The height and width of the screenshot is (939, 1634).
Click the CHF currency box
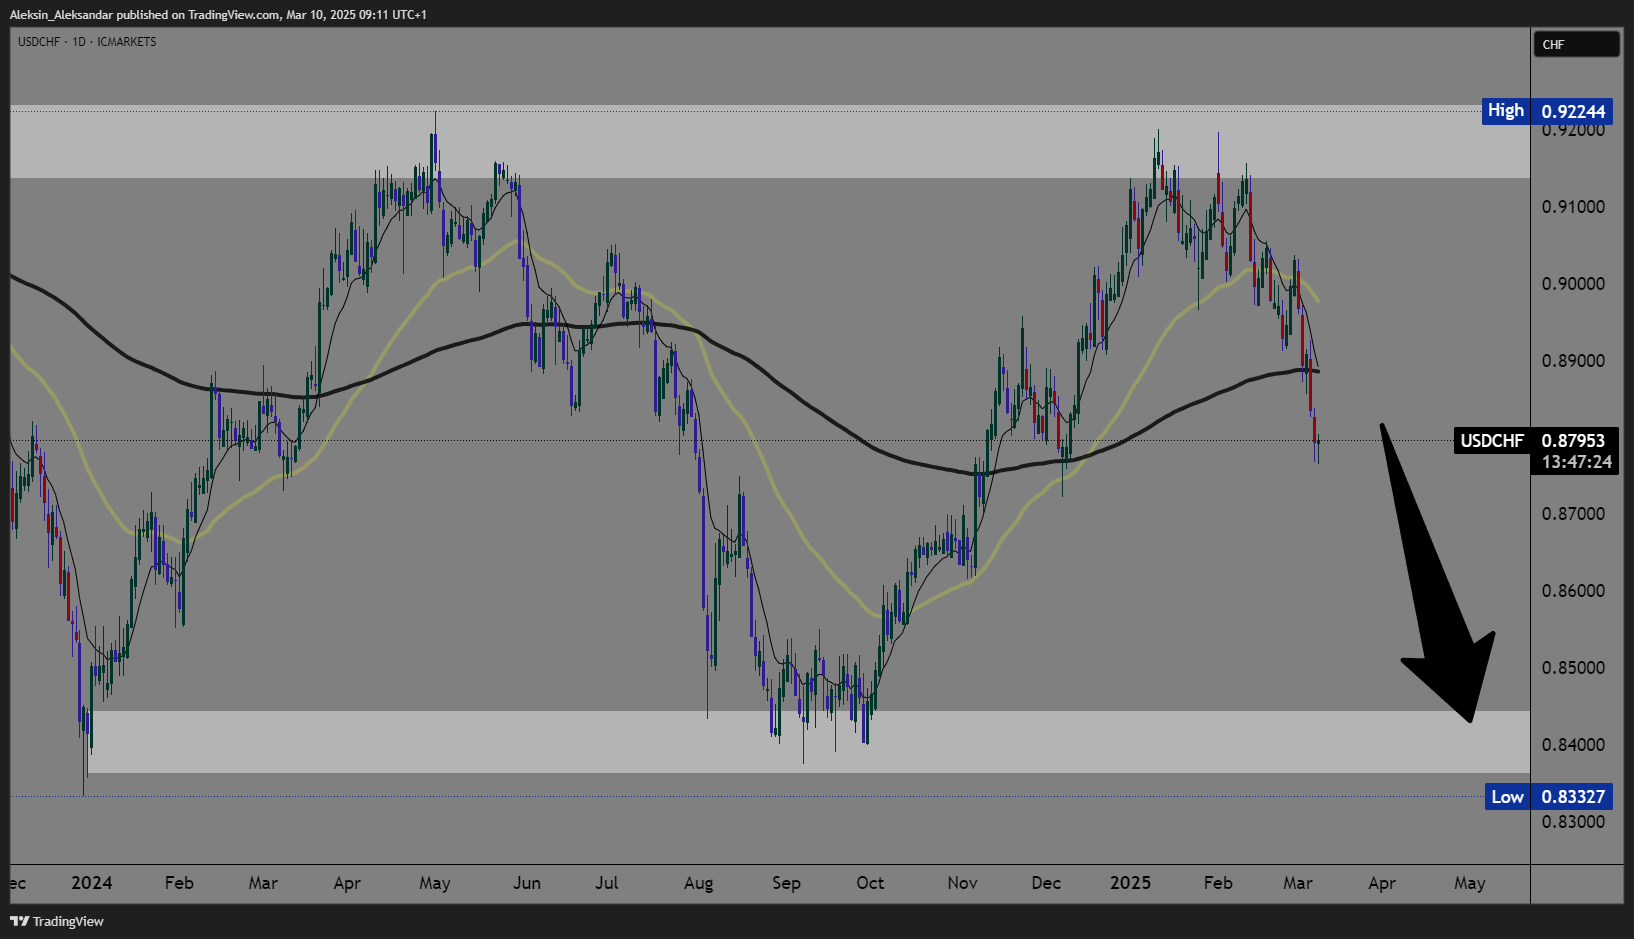(1576, 44)
